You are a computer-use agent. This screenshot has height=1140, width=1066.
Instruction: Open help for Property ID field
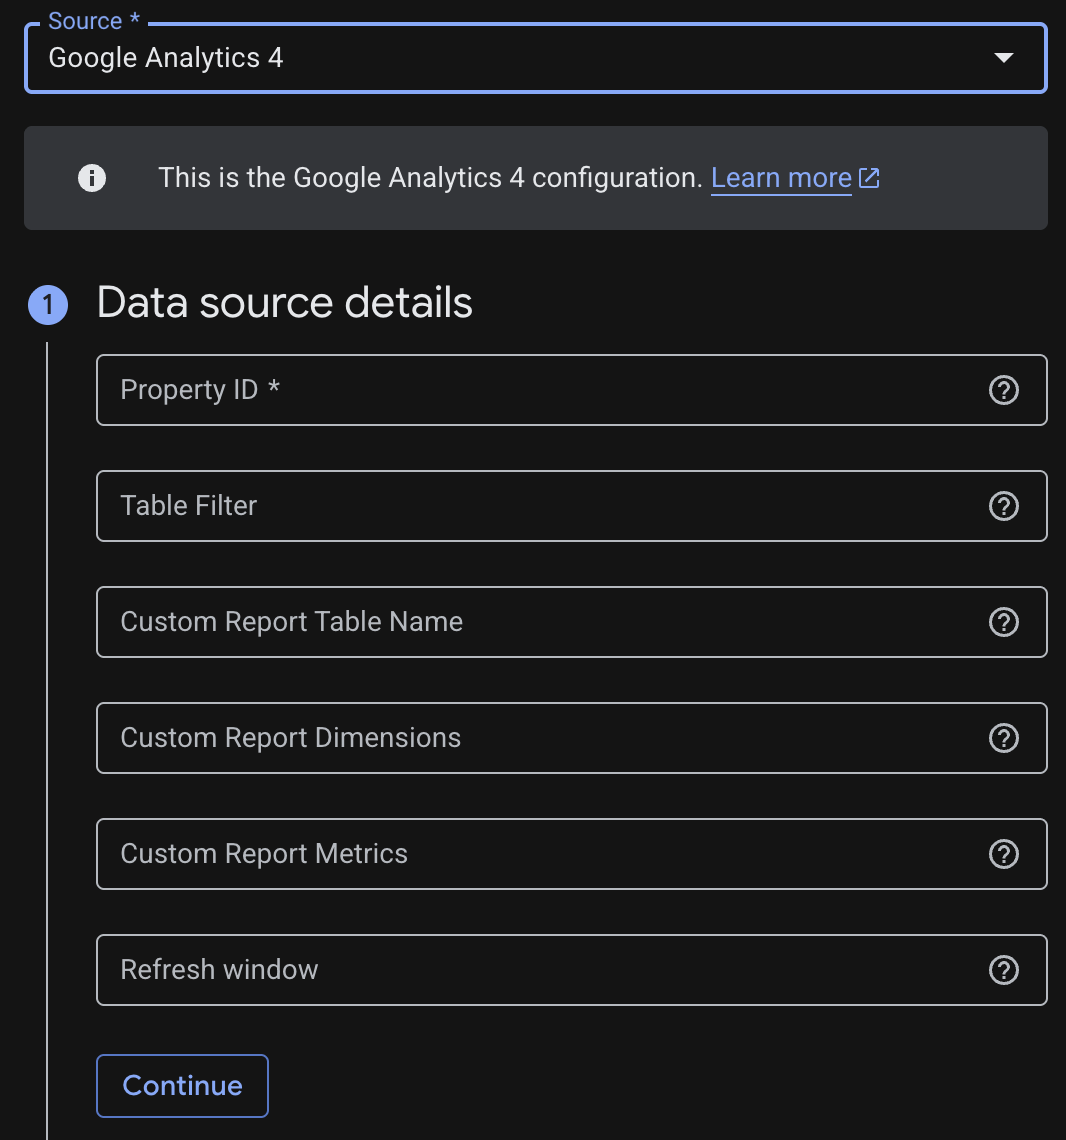(1003, 390)
